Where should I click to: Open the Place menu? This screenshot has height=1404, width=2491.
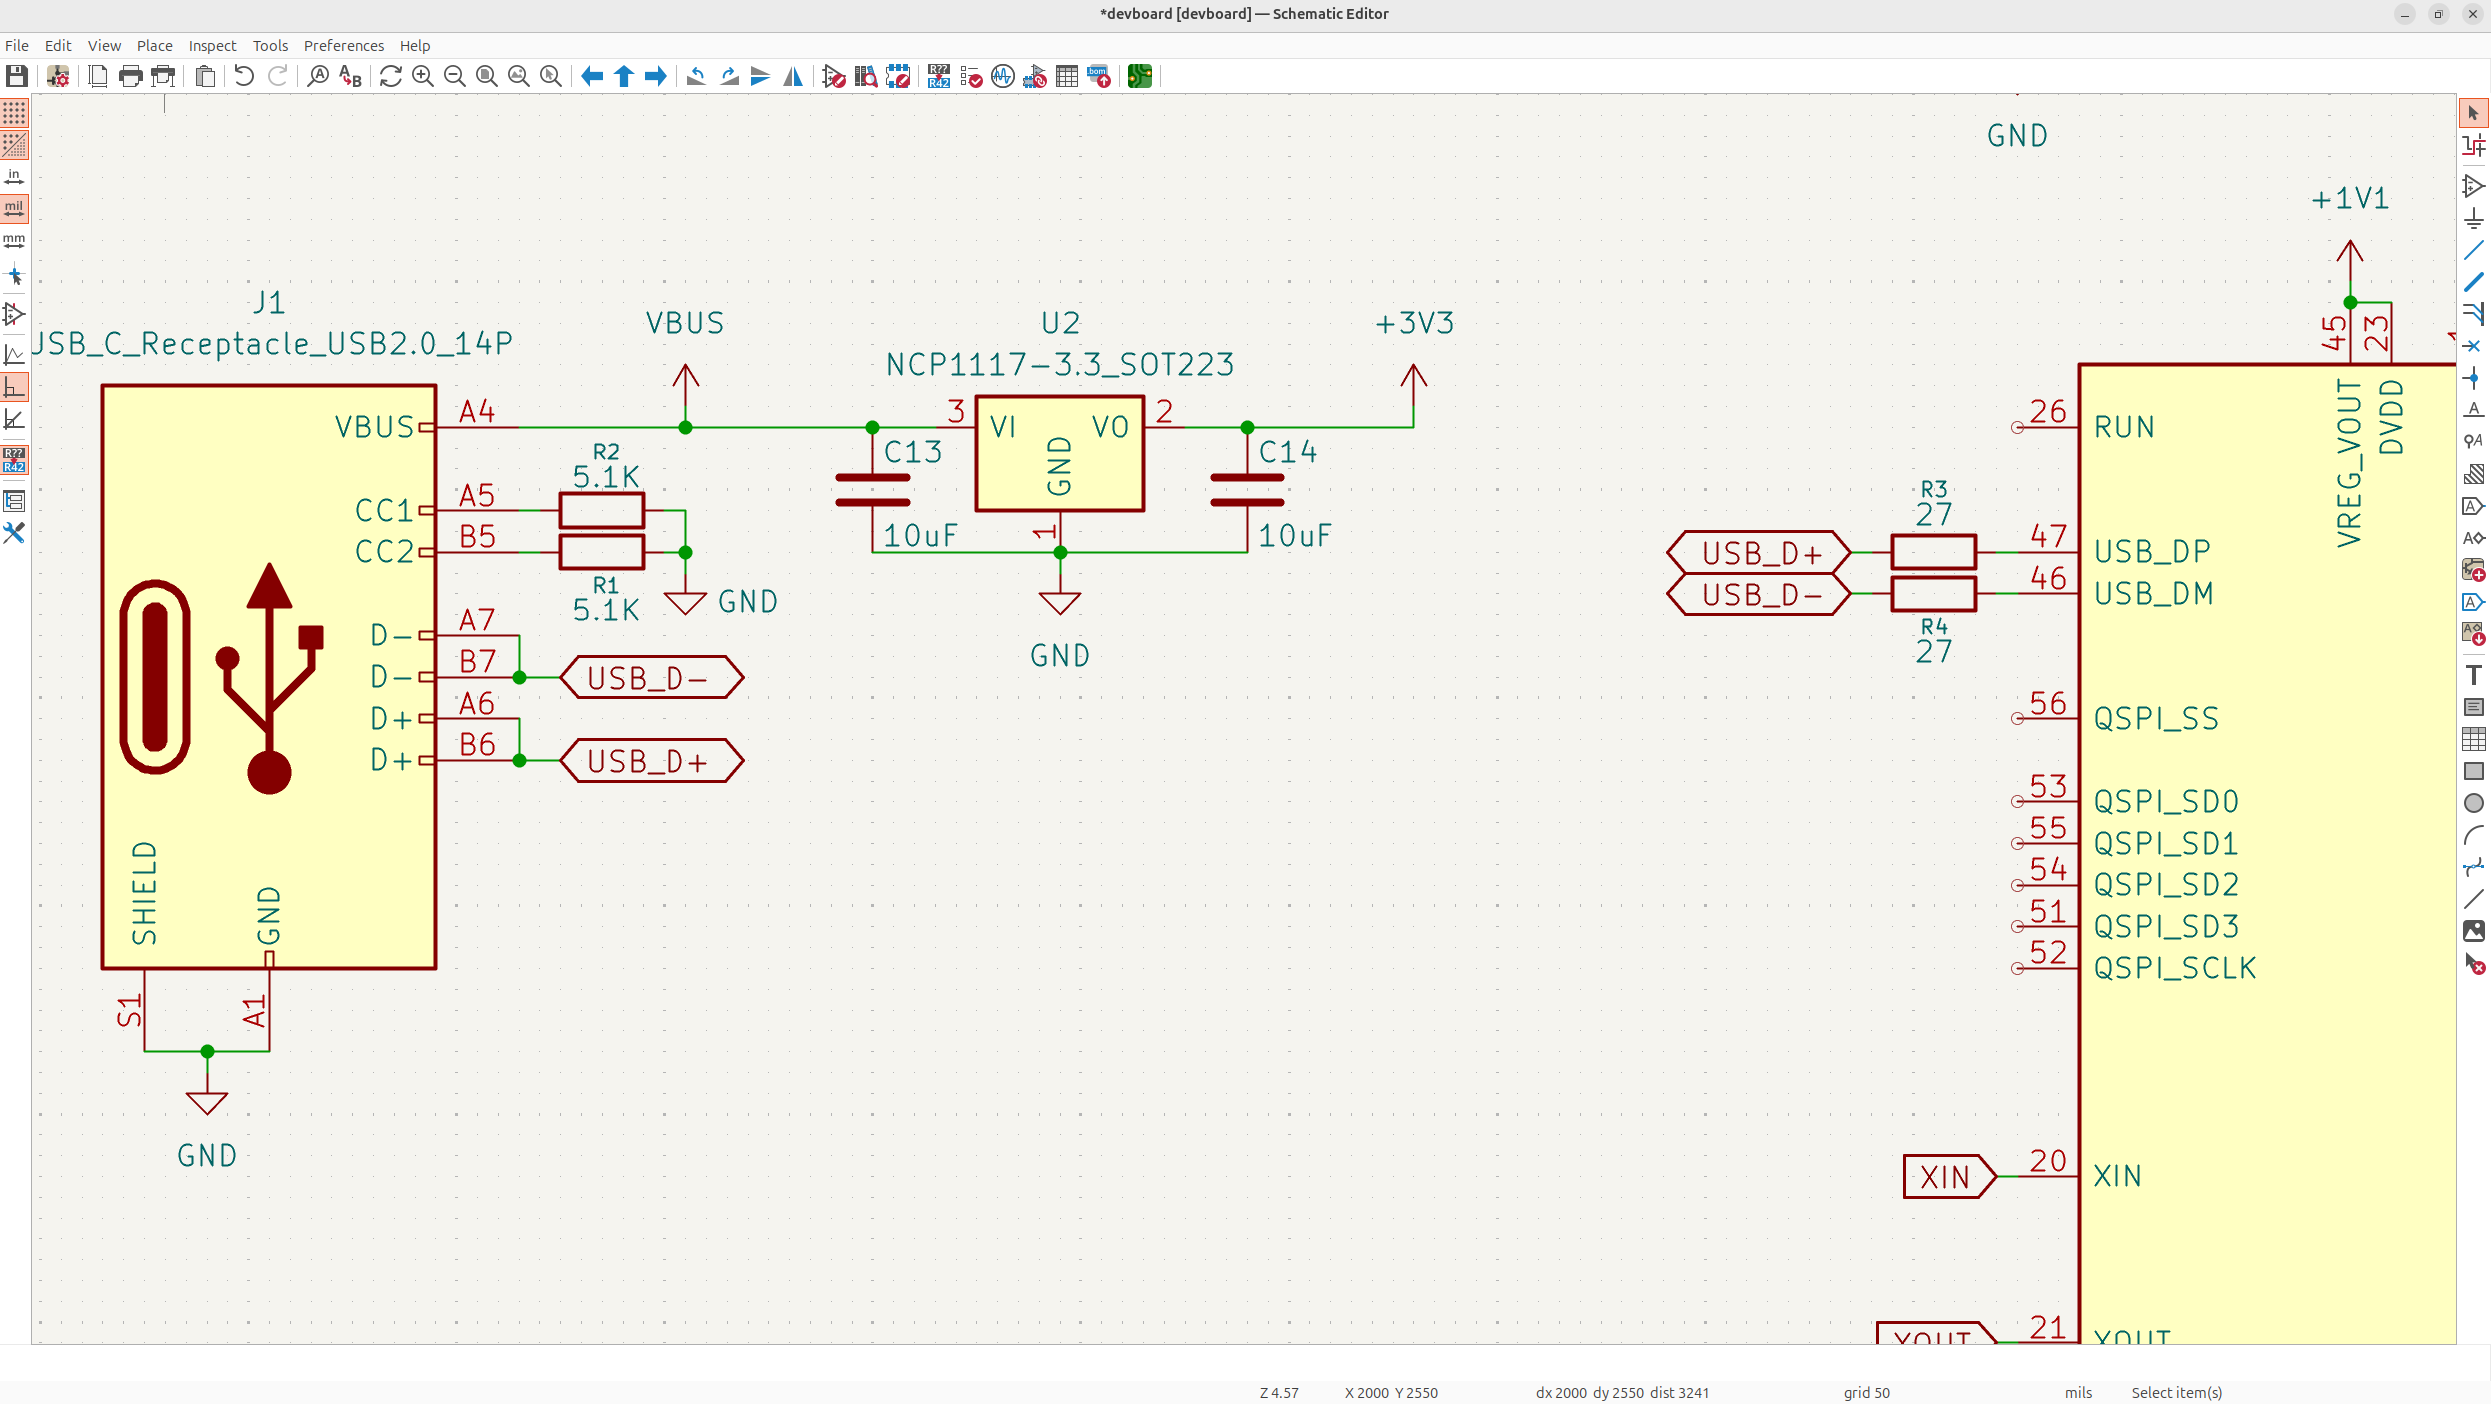[154, 46]
